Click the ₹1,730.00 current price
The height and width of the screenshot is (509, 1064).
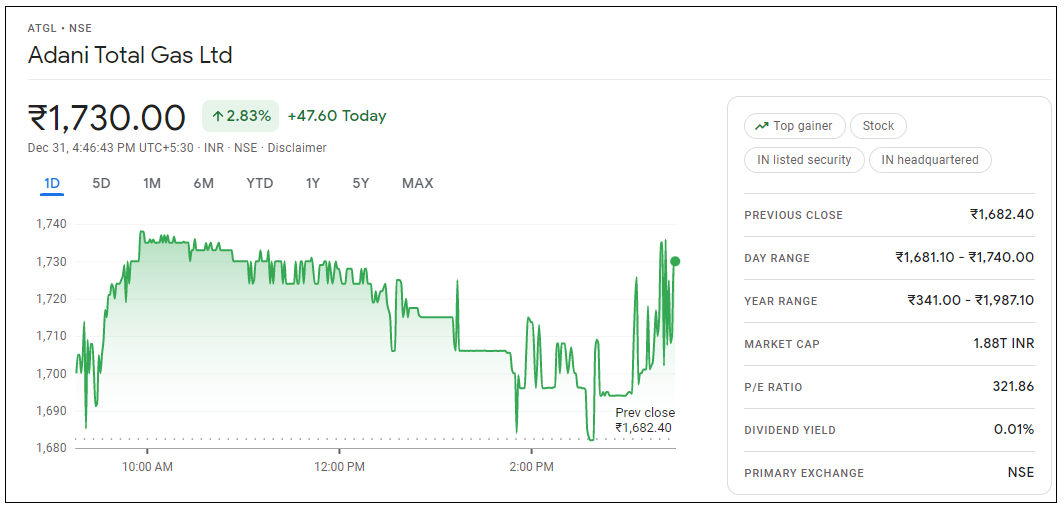click(x=107, y=117)
